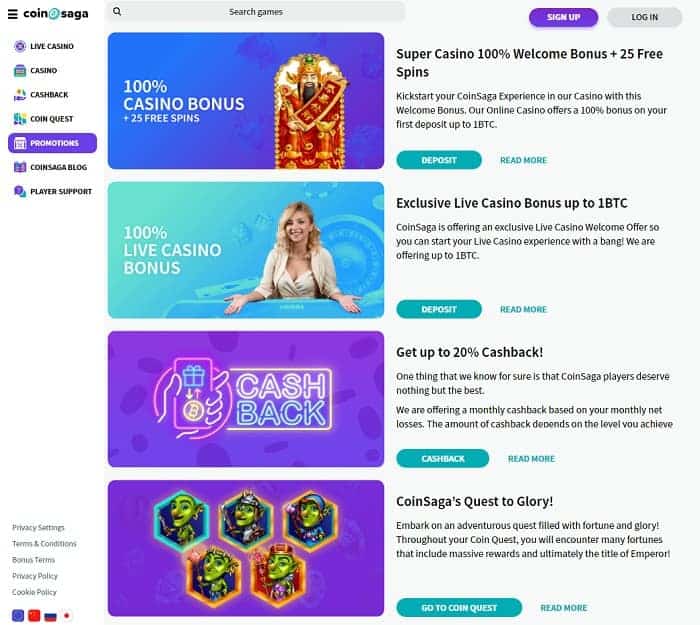Open Player Support chat icon
700x625 pixels.
tap(20, 191)
